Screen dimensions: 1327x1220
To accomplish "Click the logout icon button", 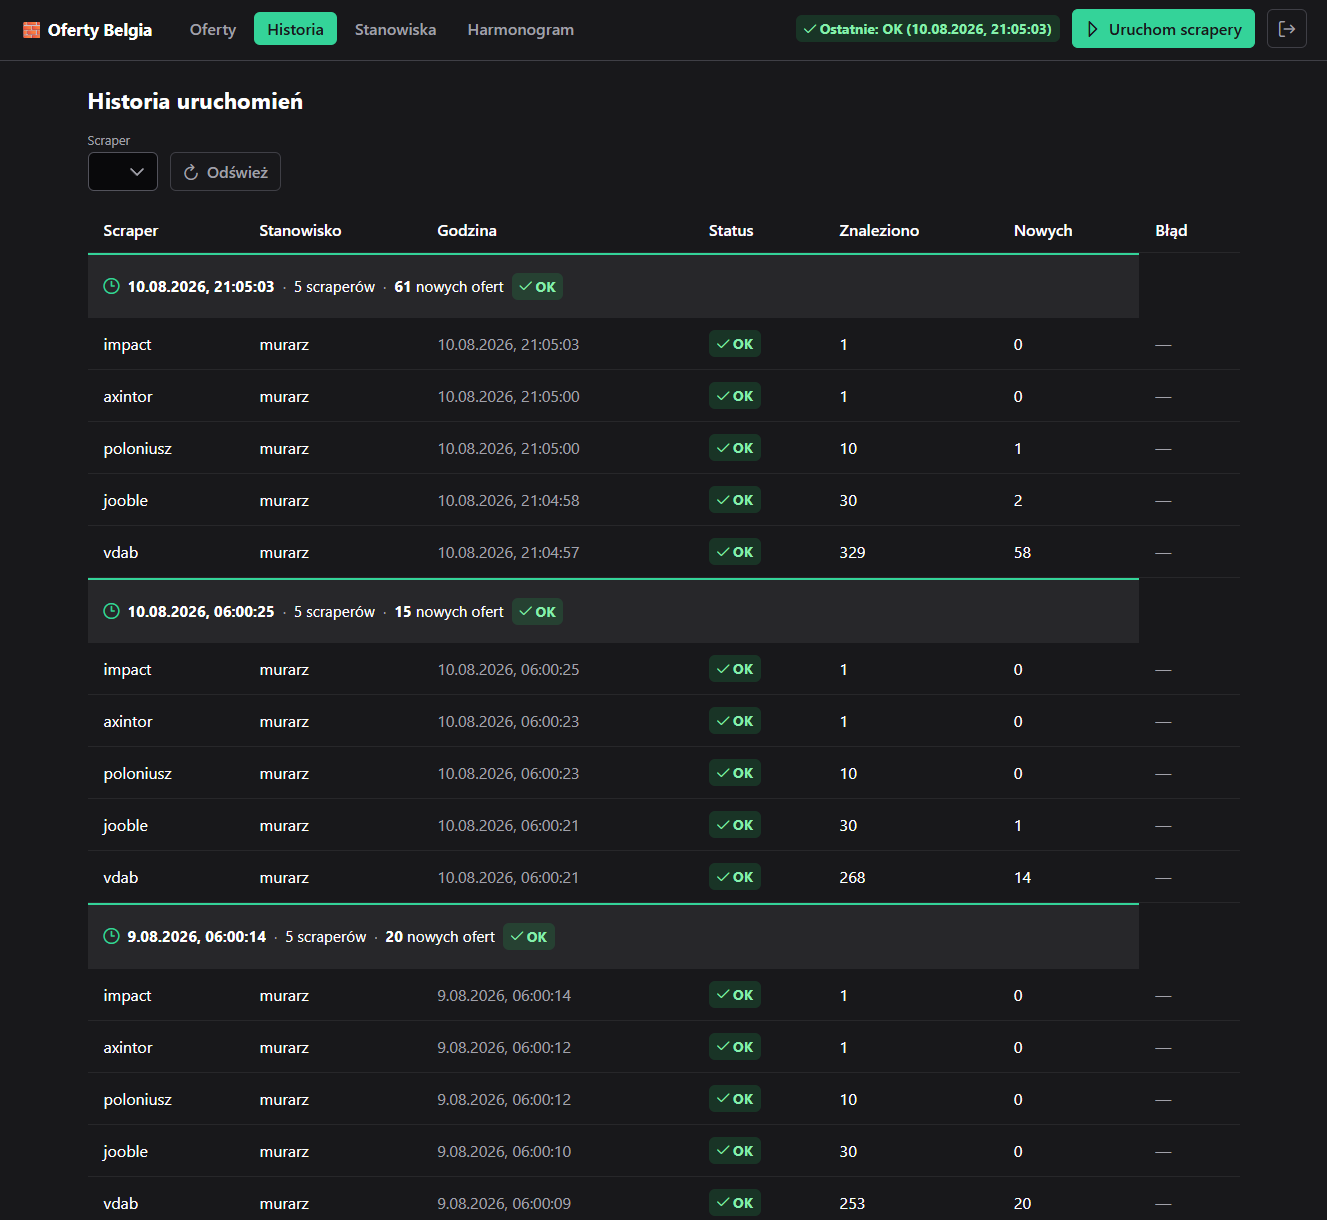I will coord(1287,29).
